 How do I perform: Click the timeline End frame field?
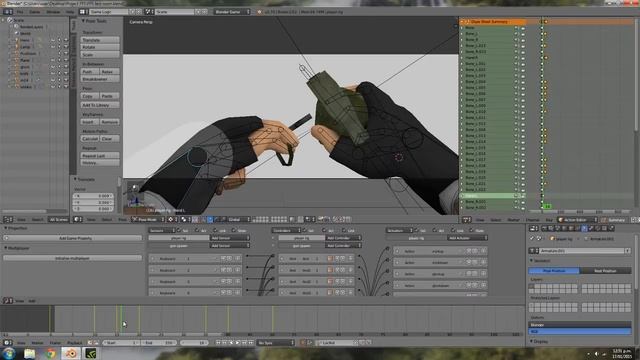(x=159, y=343)
